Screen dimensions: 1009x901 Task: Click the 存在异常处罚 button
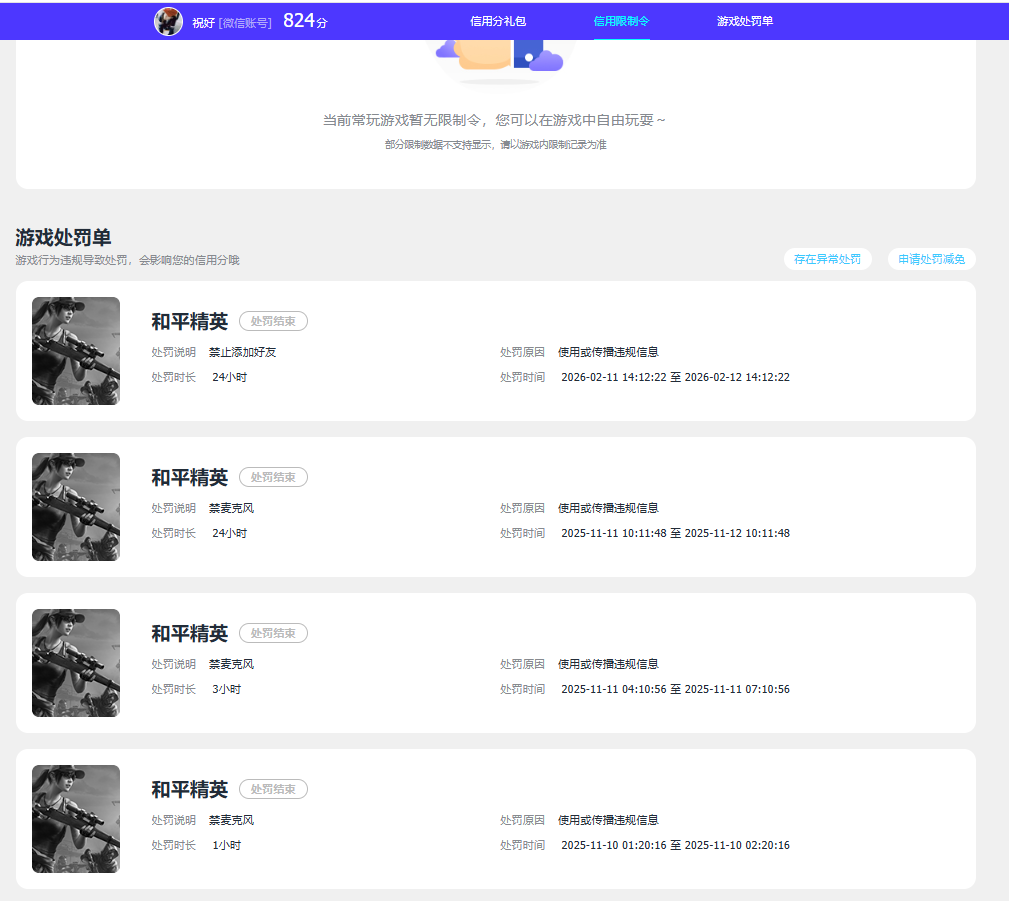[x=828, y=259]
